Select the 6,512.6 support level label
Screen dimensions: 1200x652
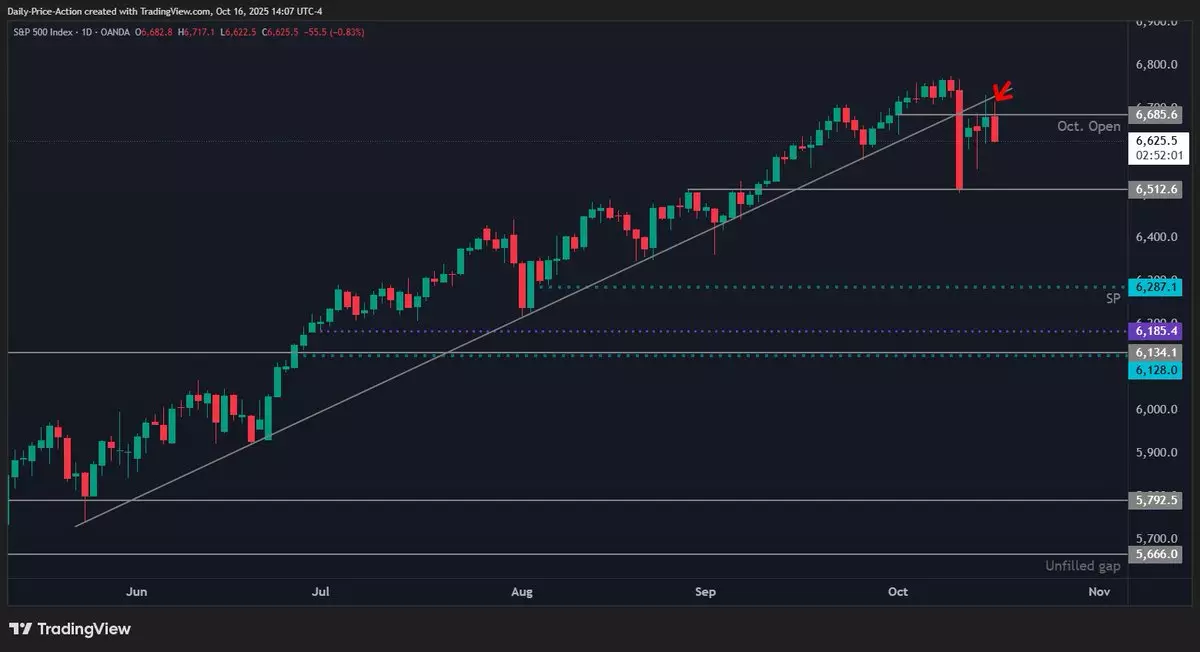(1158, 189)
